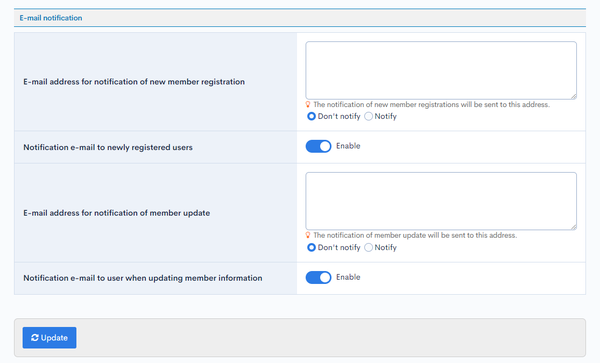Select "Don't notify" for new member registration
The height and width of the screenshot is (363, 600).
coord(311,116)
